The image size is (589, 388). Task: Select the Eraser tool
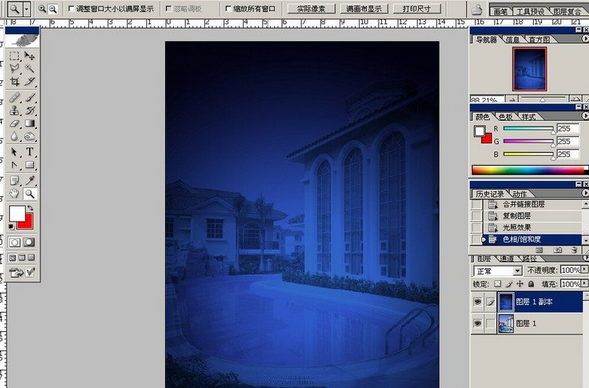pos(15,124)
